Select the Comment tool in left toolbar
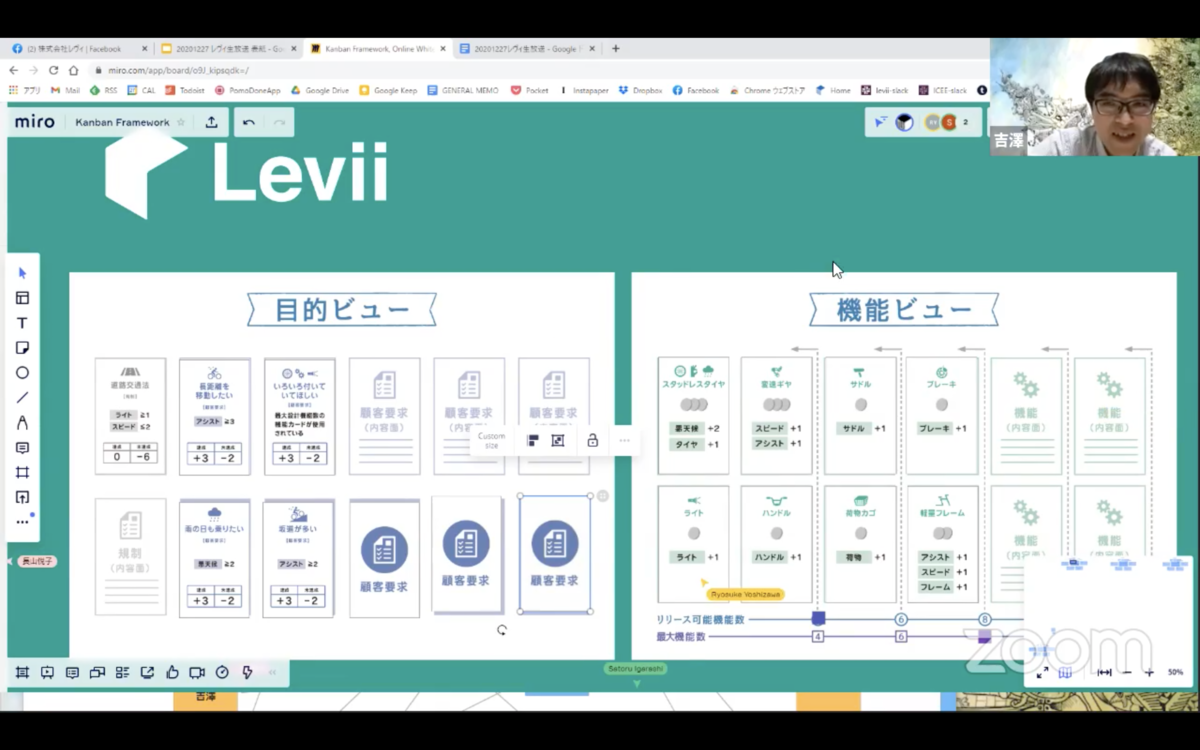The height and width of the screenshot is (750, 1200). [x=22, y=448]
